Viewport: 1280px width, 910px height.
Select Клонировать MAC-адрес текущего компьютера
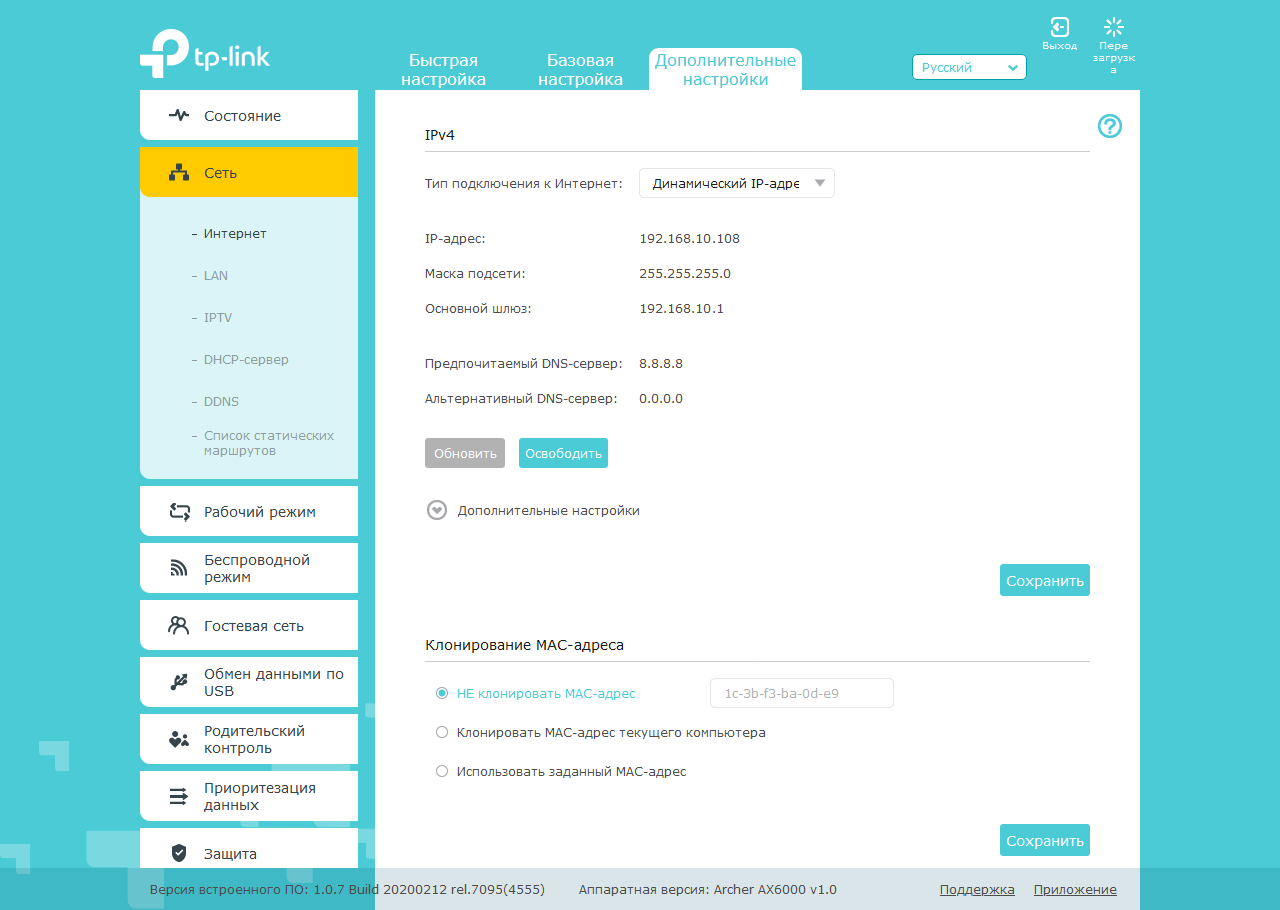tap(442, 732)
